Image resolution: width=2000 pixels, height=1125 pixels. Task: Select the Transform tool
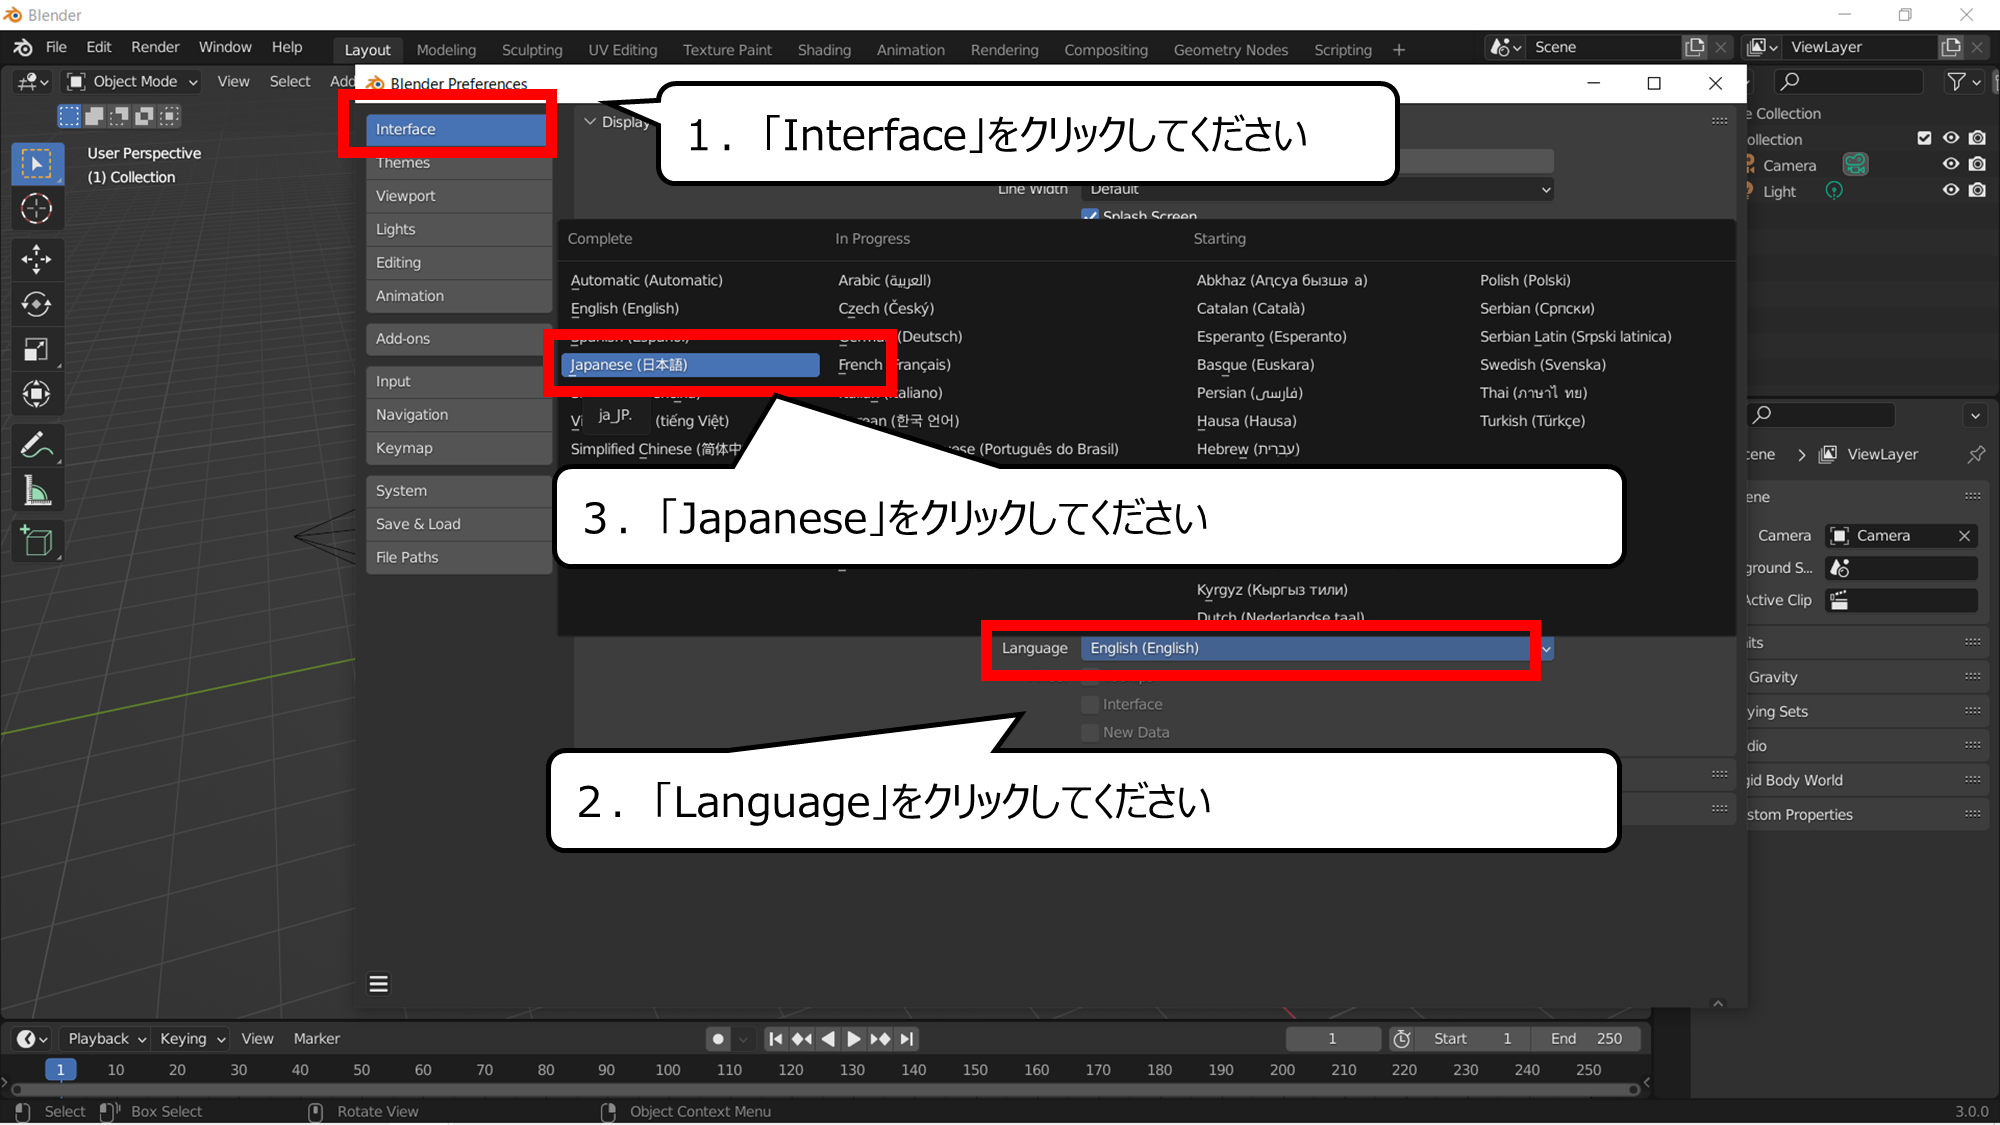click(37, 394)
